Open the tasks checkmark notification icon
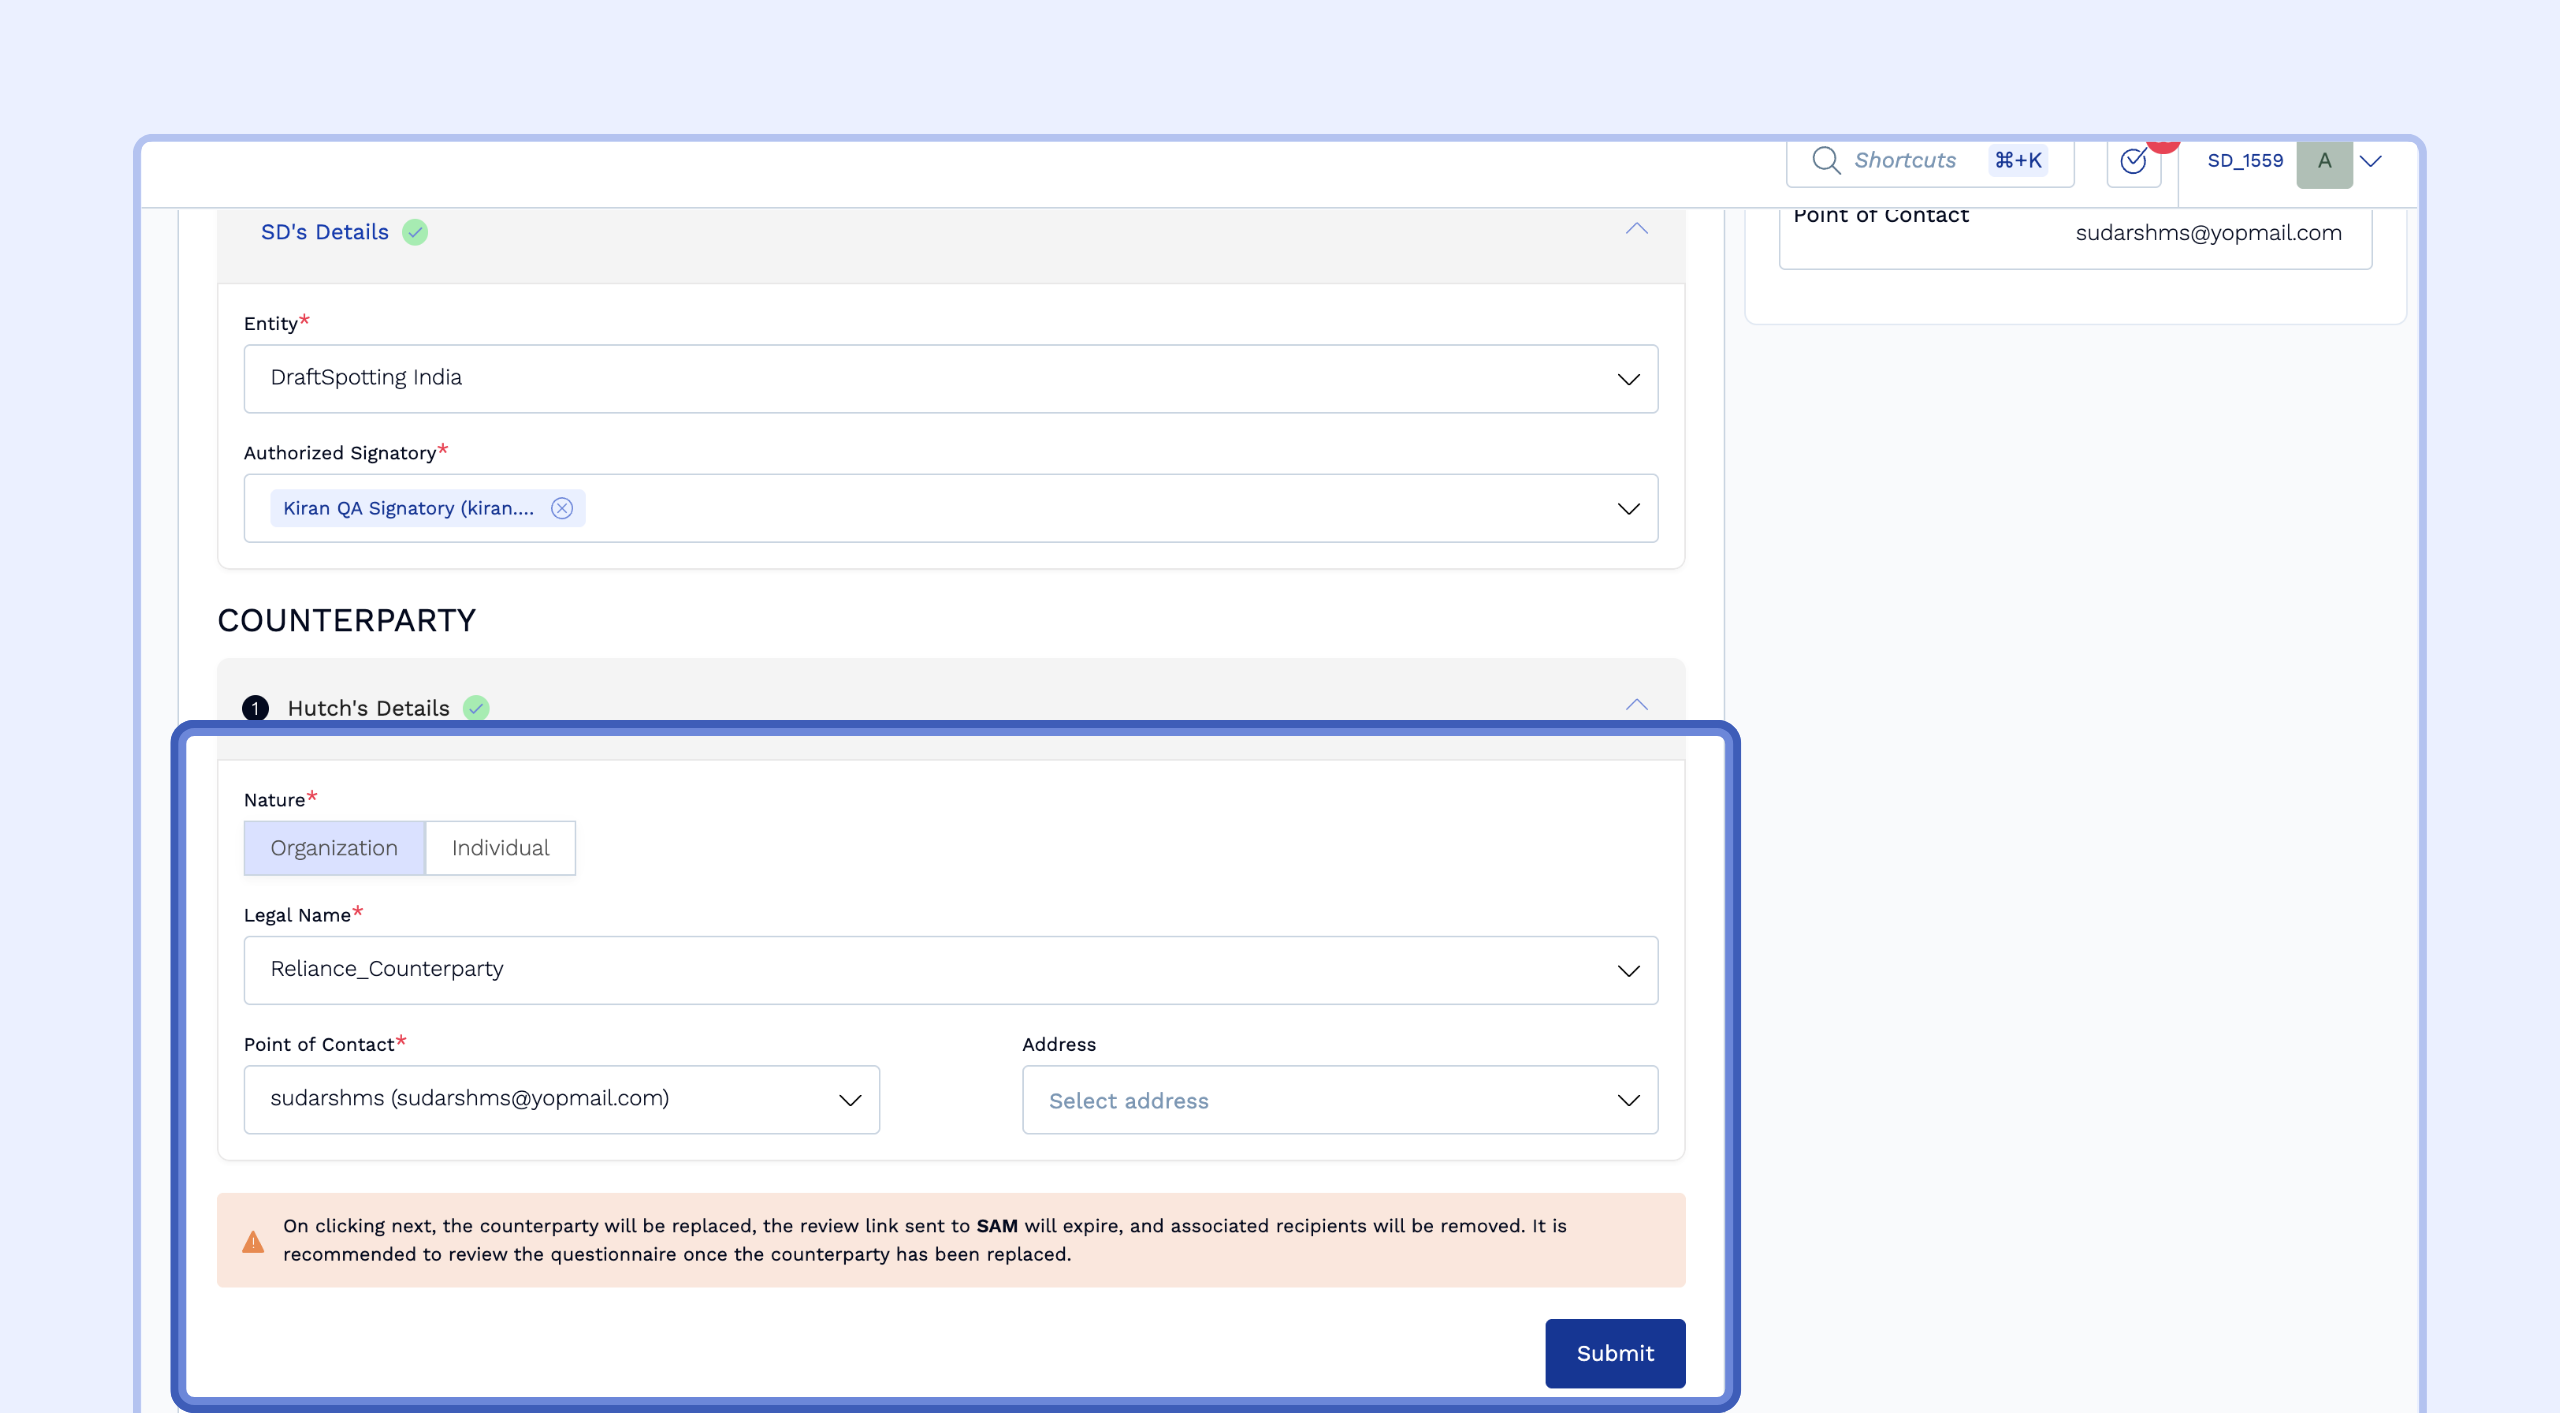Image resolution: width=2560 pixels, height=1413 pixels. (2133, 161)
